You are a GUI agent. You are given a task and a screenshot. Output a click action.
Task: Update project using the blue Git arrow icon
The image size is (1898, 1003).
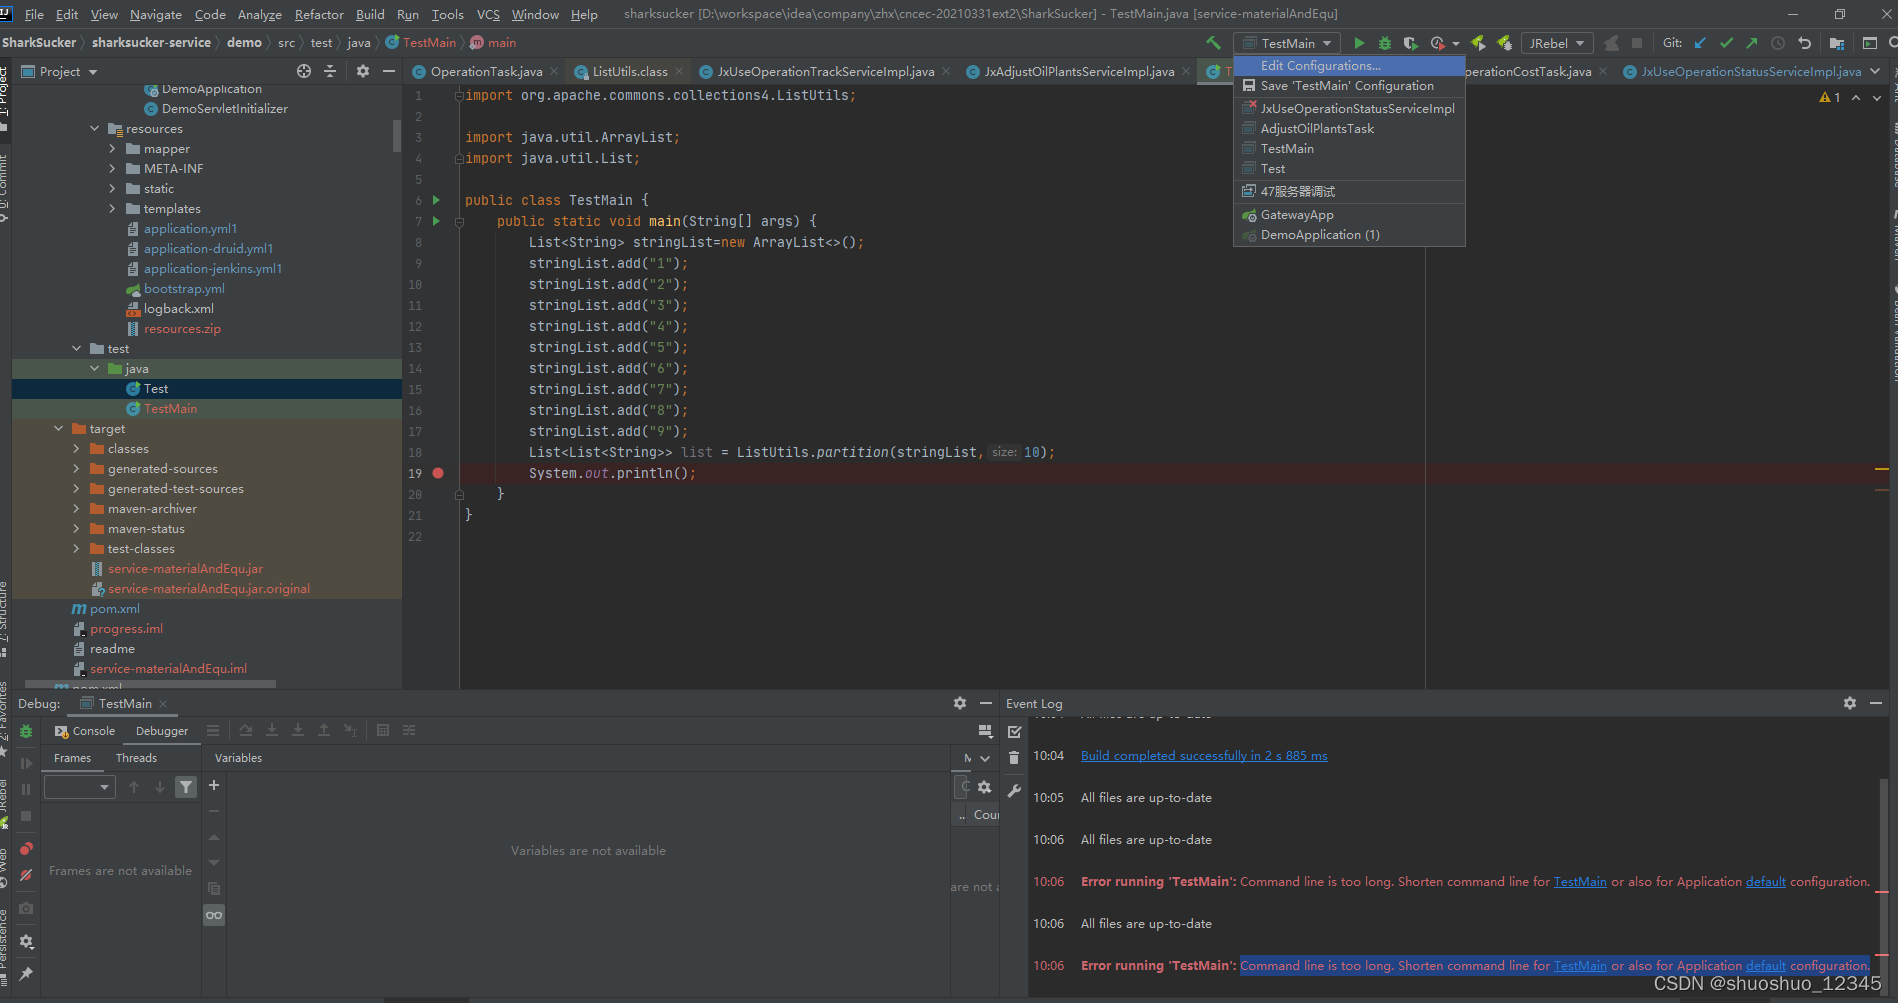tap(1699, 43)
